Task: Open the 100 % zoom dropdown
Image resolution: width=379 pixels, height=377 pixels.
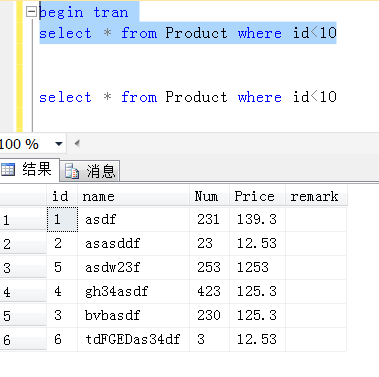Action: pyautogui.click(x=59, y=144)
